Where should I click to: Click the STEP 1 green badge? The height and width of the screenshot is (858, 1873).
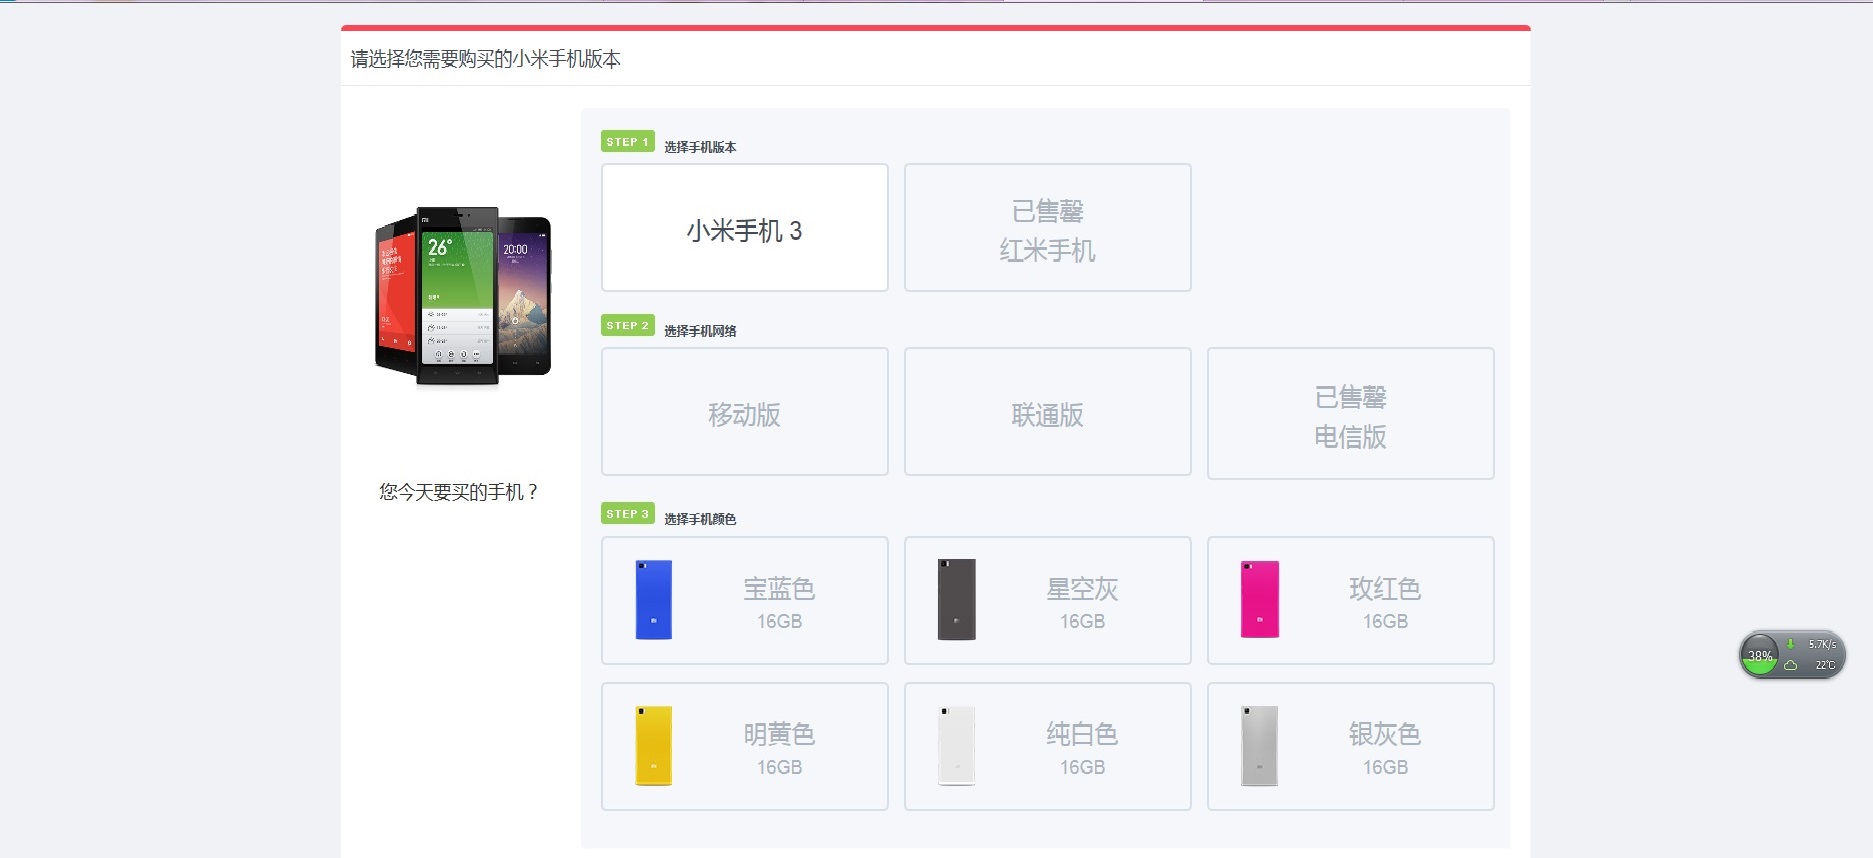pos(628,142)
